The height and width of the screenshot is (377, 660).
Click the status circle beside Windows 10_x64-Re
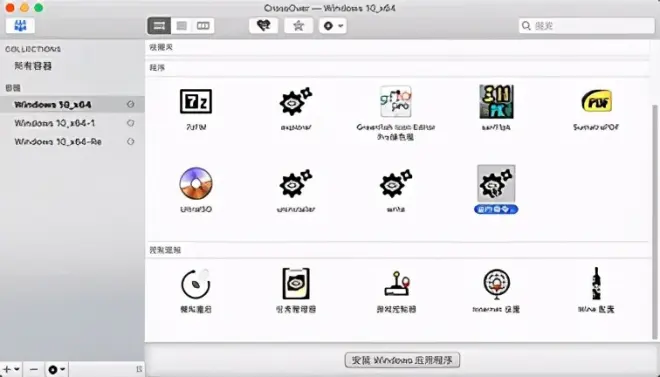(x=130, y=141)
